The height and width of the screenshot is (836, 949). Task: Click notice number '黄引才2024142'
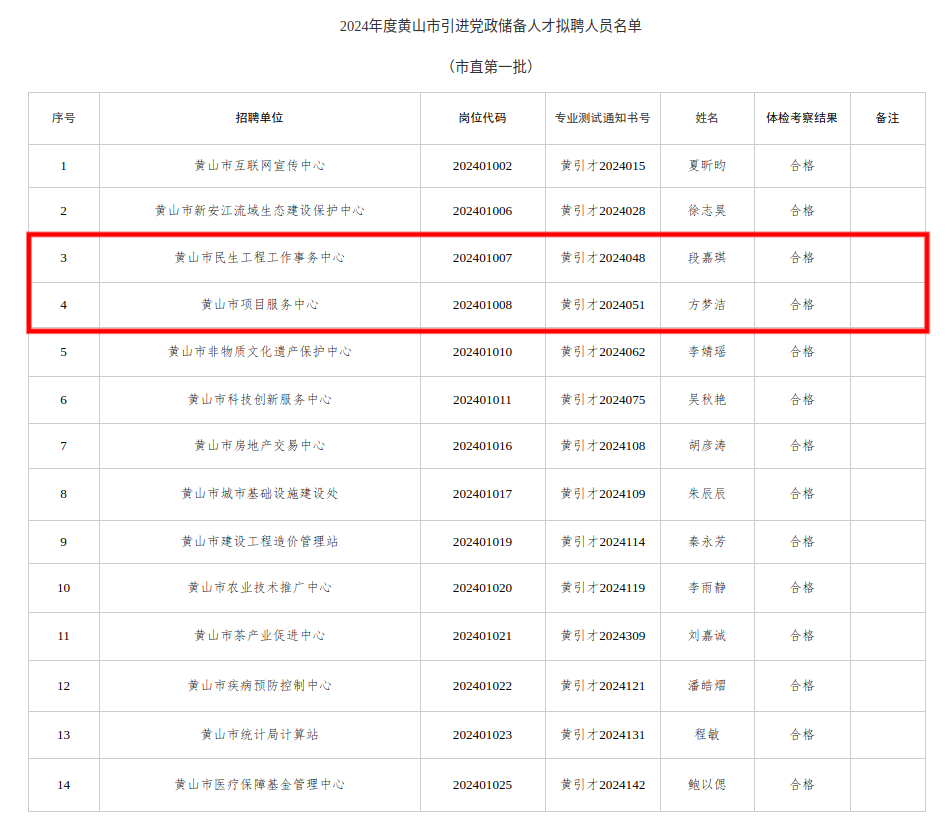point(603,785)
